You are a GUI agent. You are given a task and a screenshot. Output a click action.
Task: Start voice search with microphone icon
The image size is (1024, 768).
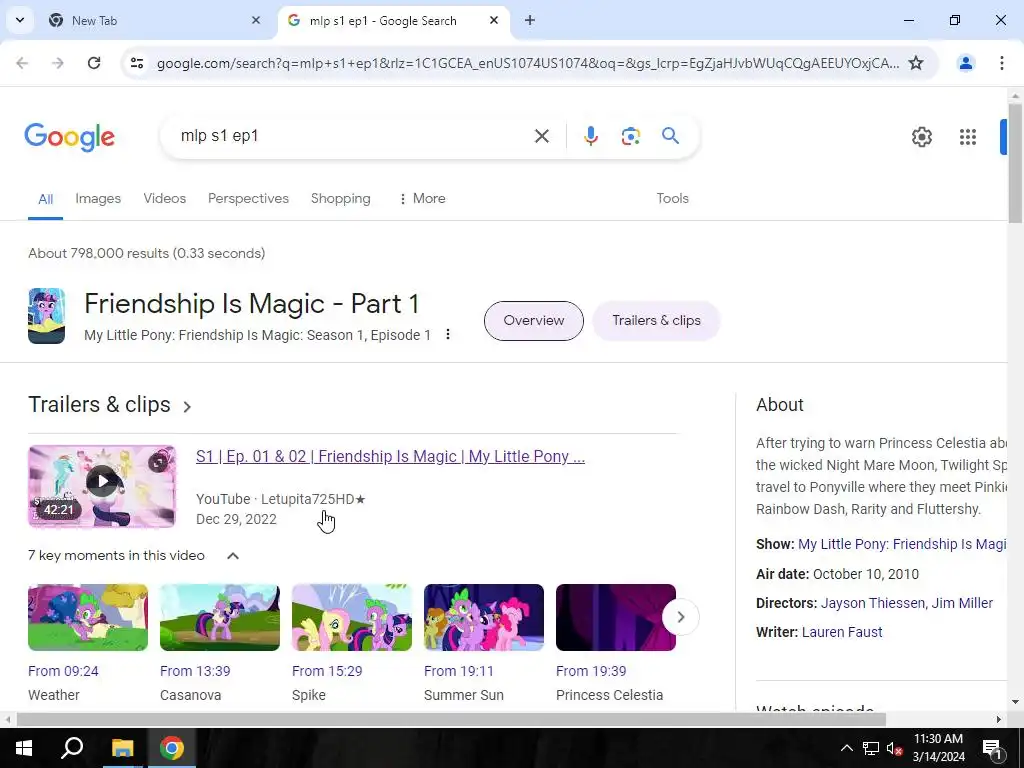590,136
